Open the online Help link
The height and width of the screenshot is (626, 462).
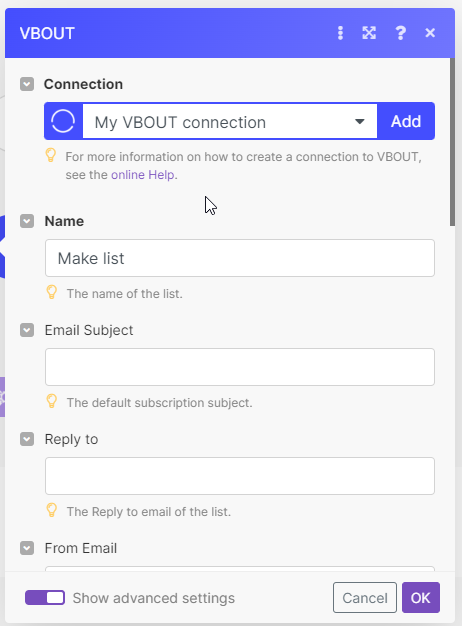143,175
